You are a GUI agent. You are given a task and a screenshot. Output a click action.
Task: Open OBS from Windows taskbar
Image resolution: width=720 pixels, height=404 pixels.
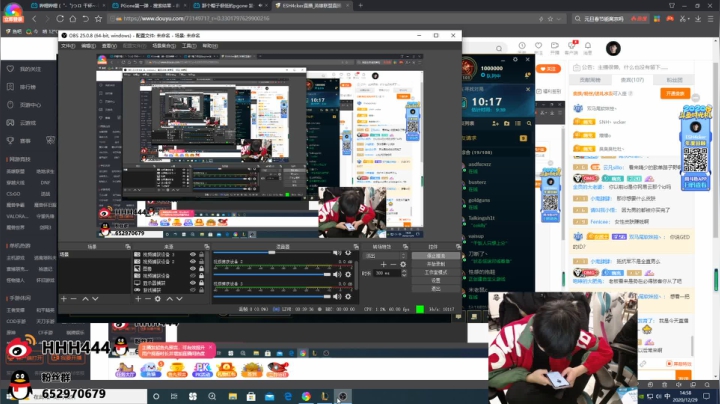[343, 396]
